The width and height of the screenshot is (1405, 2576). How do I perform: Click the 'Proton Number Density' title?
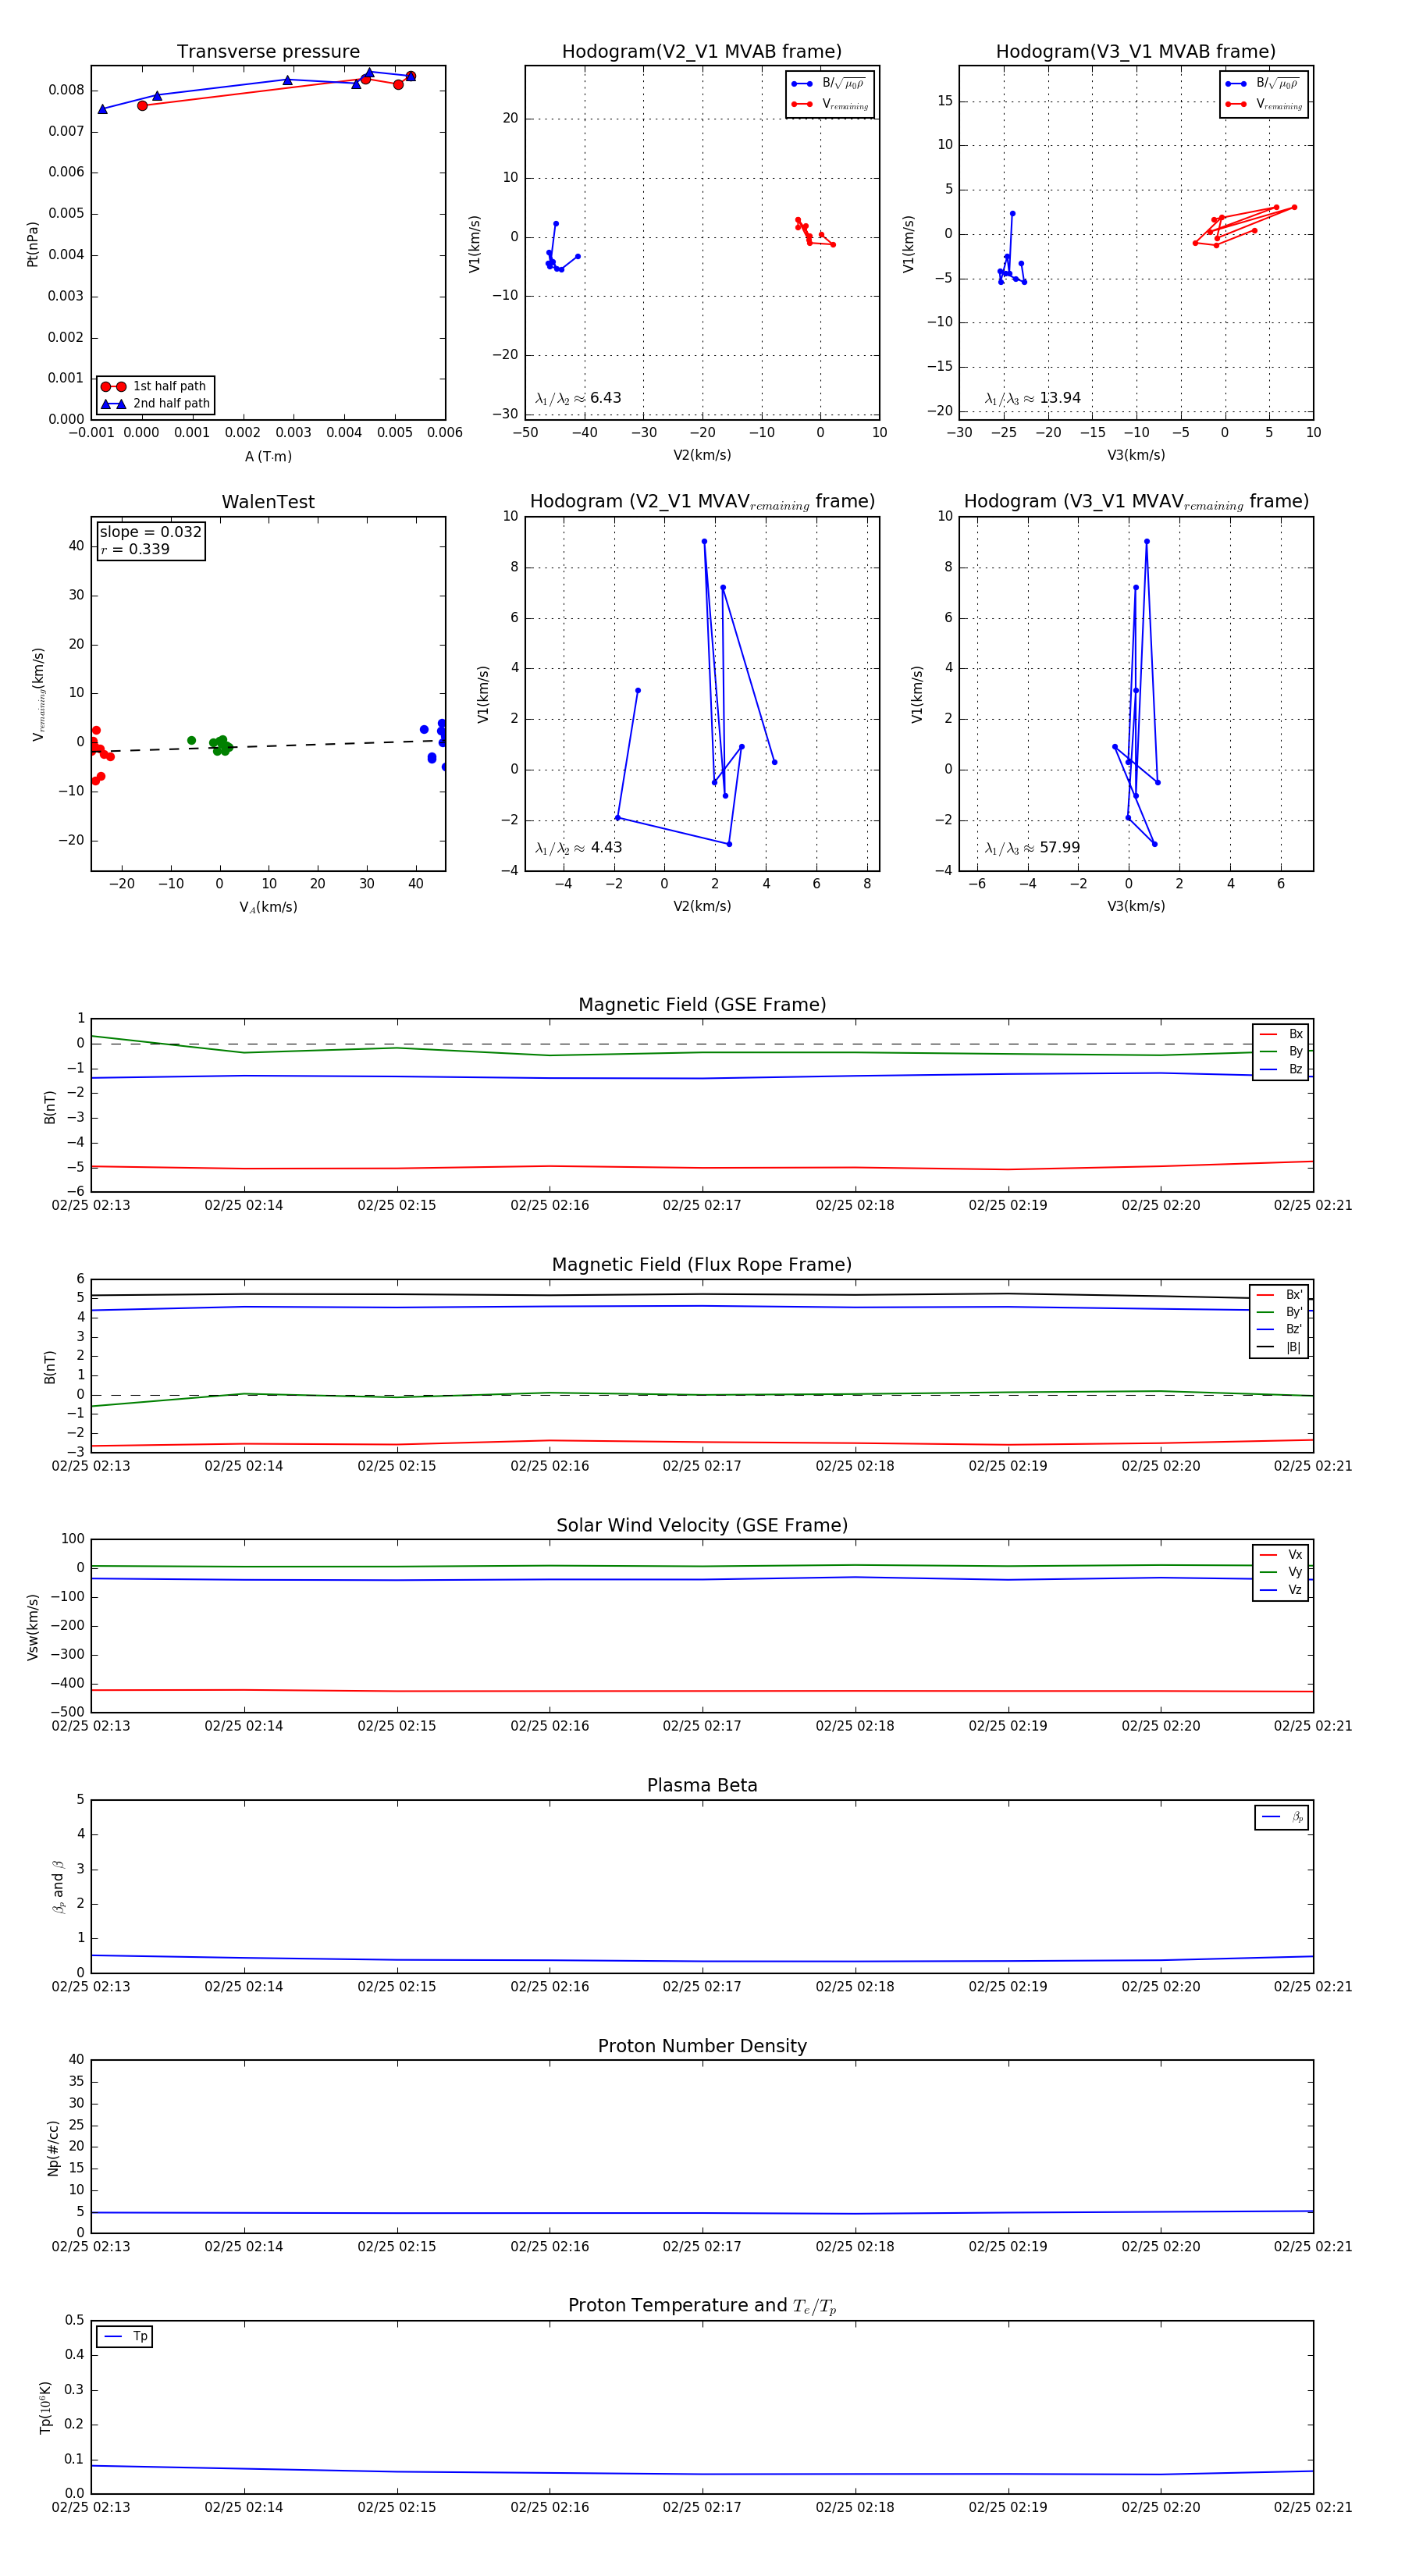coord(702,2046)
